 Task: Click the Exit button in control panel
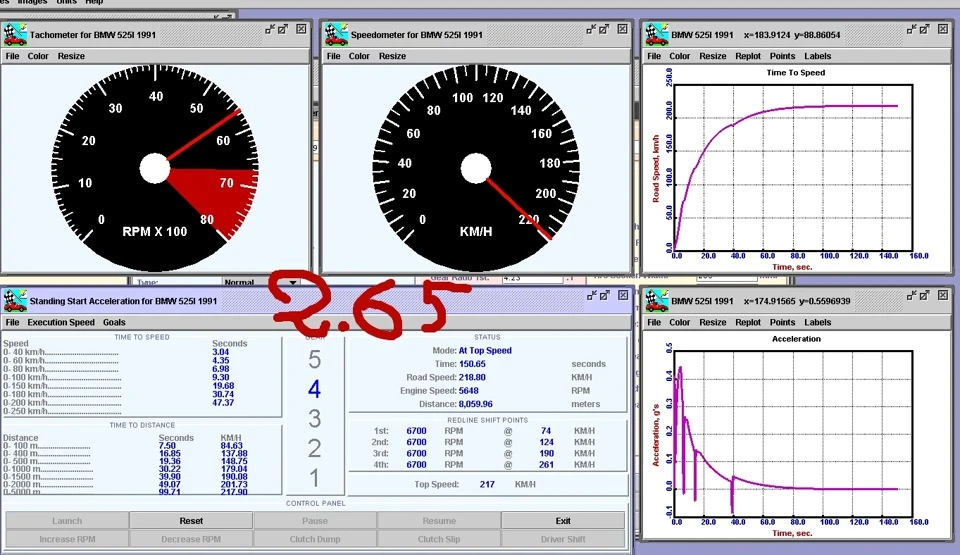pos(563,521)
